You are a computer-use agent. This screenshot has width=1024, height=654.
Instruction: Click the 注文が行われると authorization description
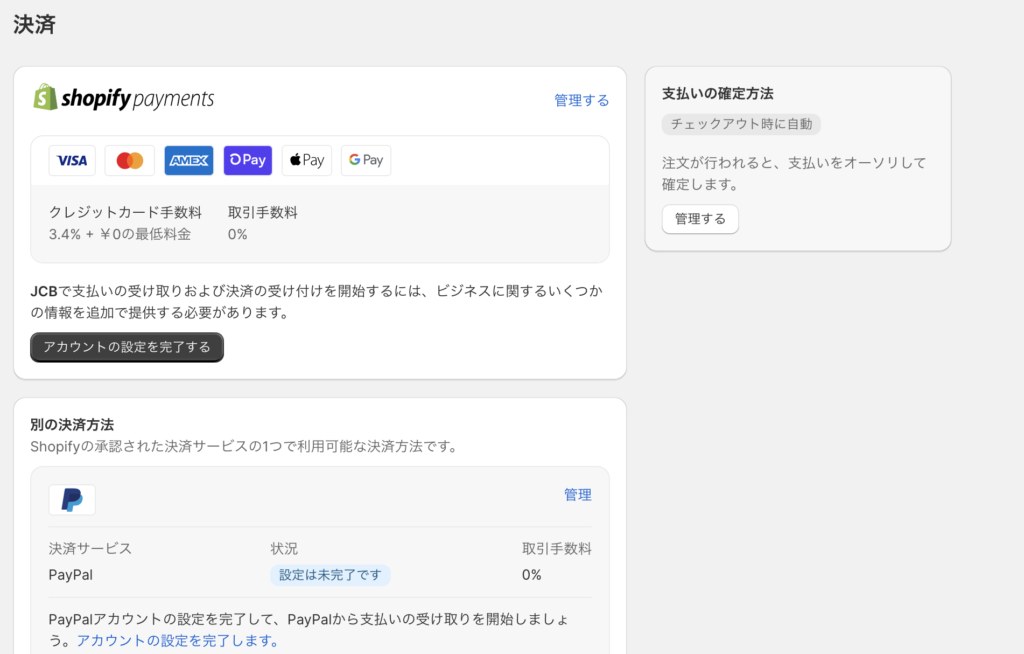tap(794, 174)
